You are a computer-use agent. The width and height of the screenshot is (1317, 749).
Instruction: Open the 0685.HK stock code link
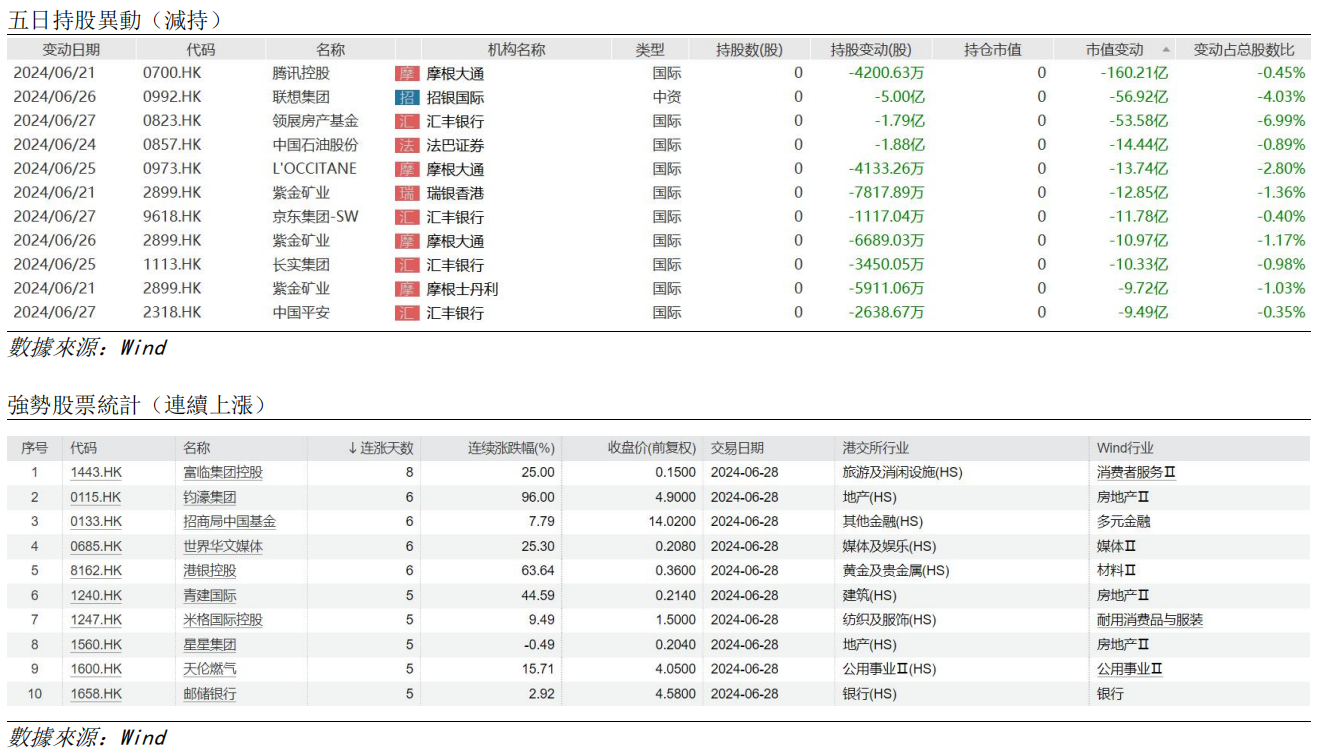(96, 546)
